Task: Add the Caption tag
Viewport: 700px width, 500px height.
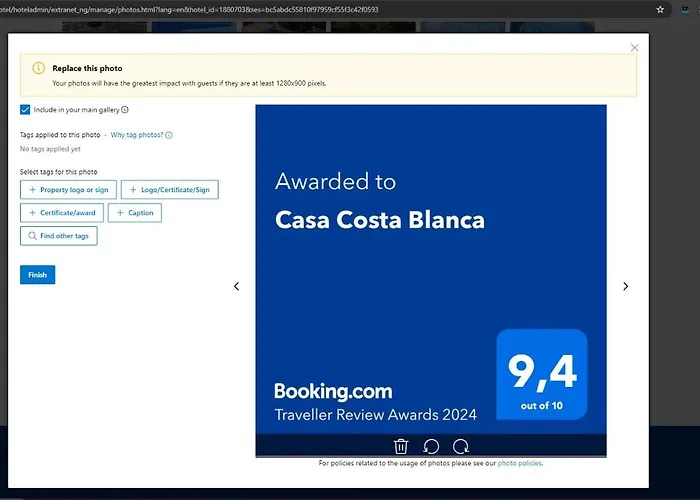Action: [135, 213]
